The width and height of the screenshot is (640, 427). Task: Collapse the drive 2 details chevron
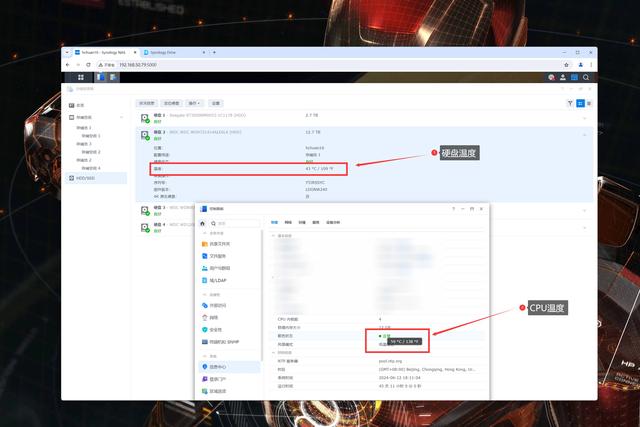click(x=584, y=135)
